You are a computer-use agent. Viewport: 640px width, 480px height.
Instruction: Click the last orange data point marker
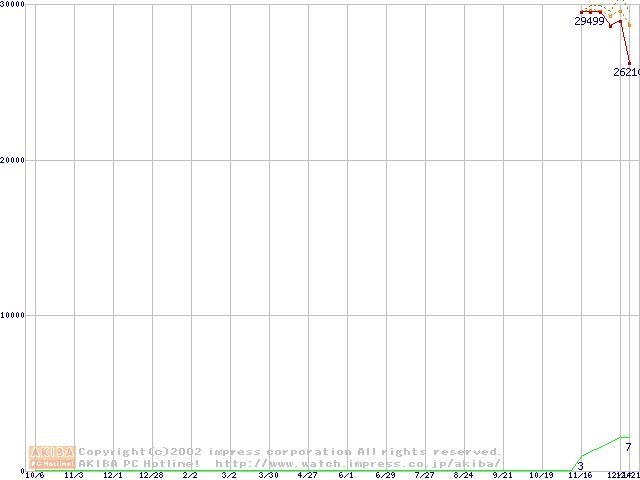(x=629, y=25)
